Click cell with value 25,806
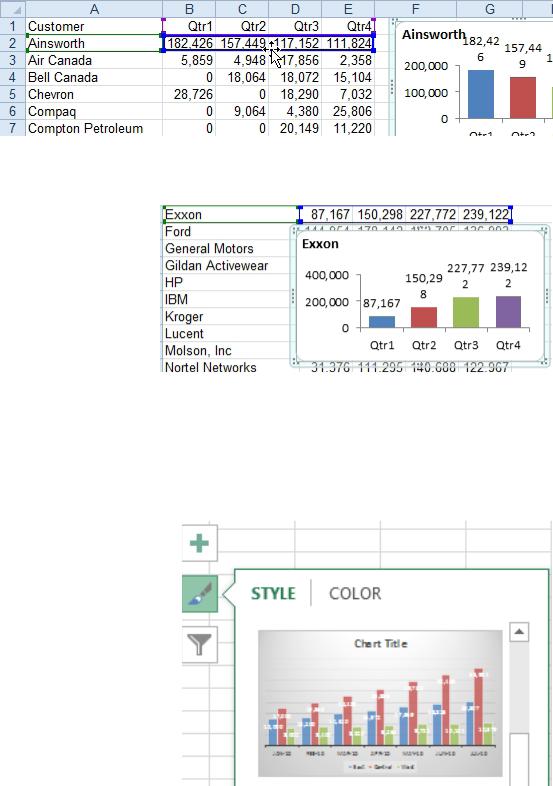553x786 pixels. [x=348, y=111]
